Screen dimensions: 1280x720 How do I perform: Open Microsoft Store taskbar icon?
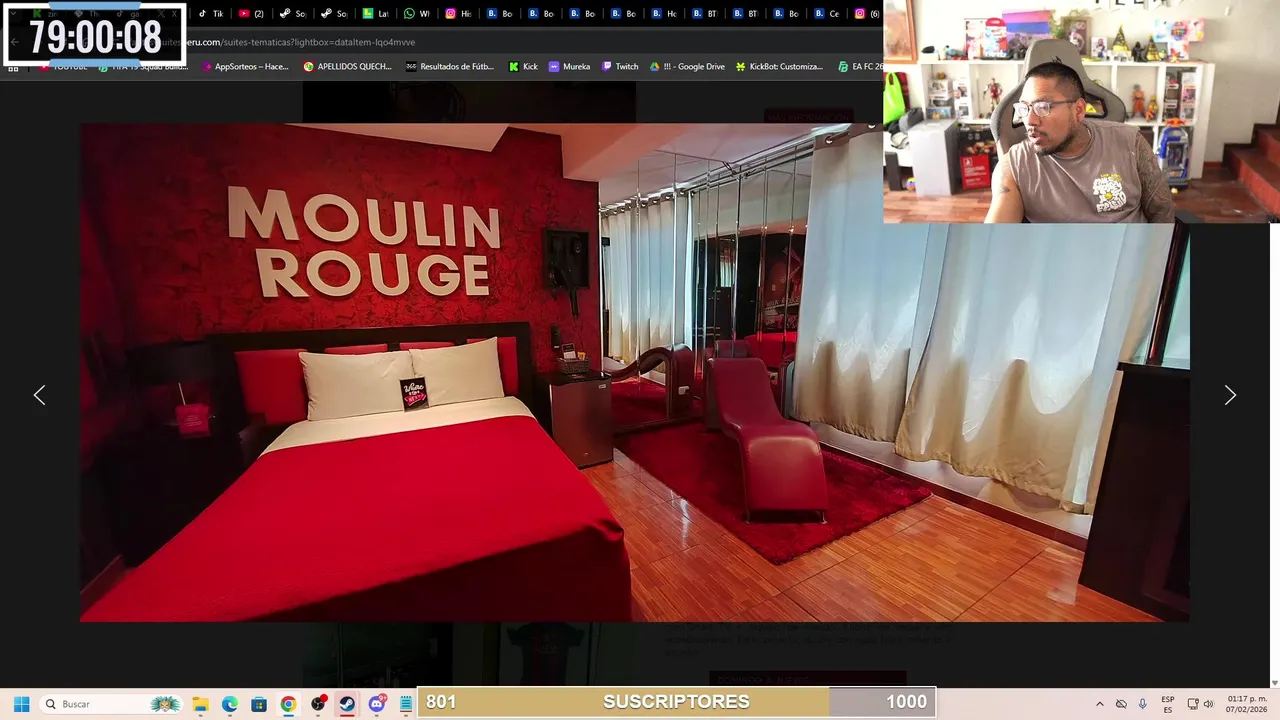click(x=259, y=704)
